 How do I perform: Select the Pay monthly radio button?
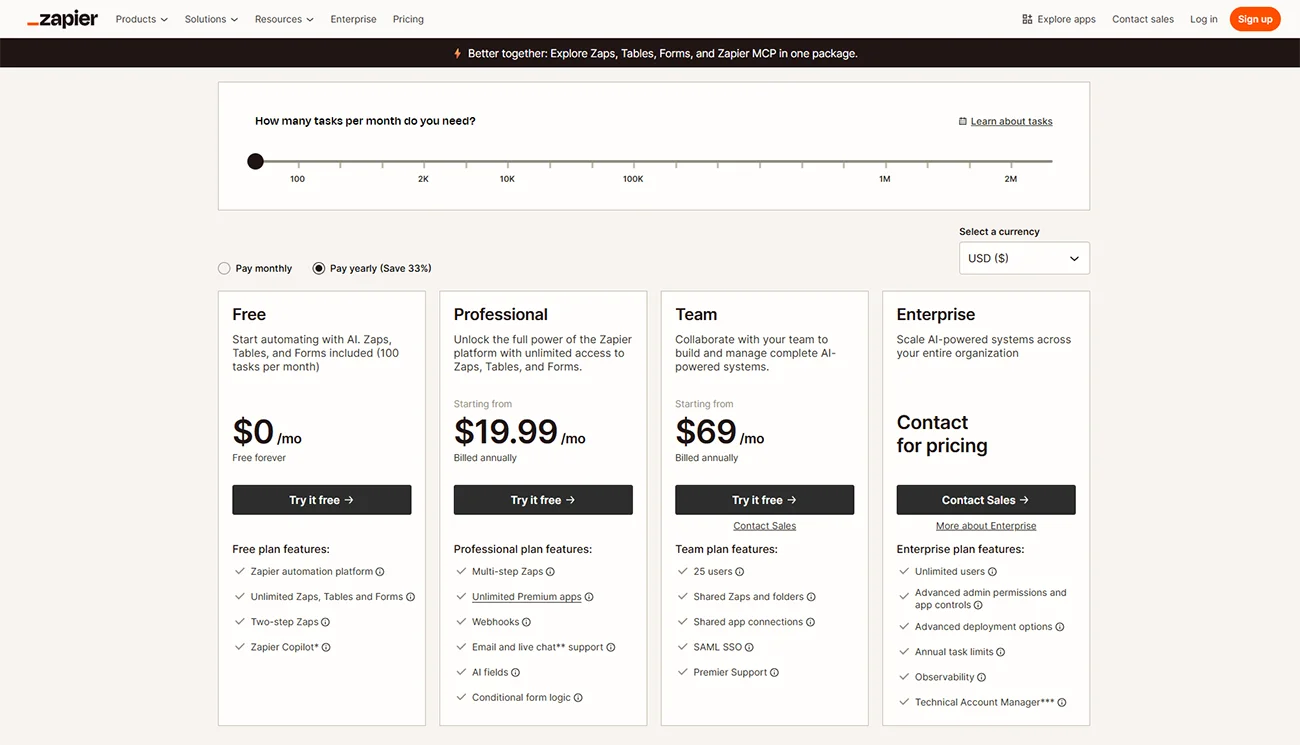pyautogui.click(x=224, y=268)
